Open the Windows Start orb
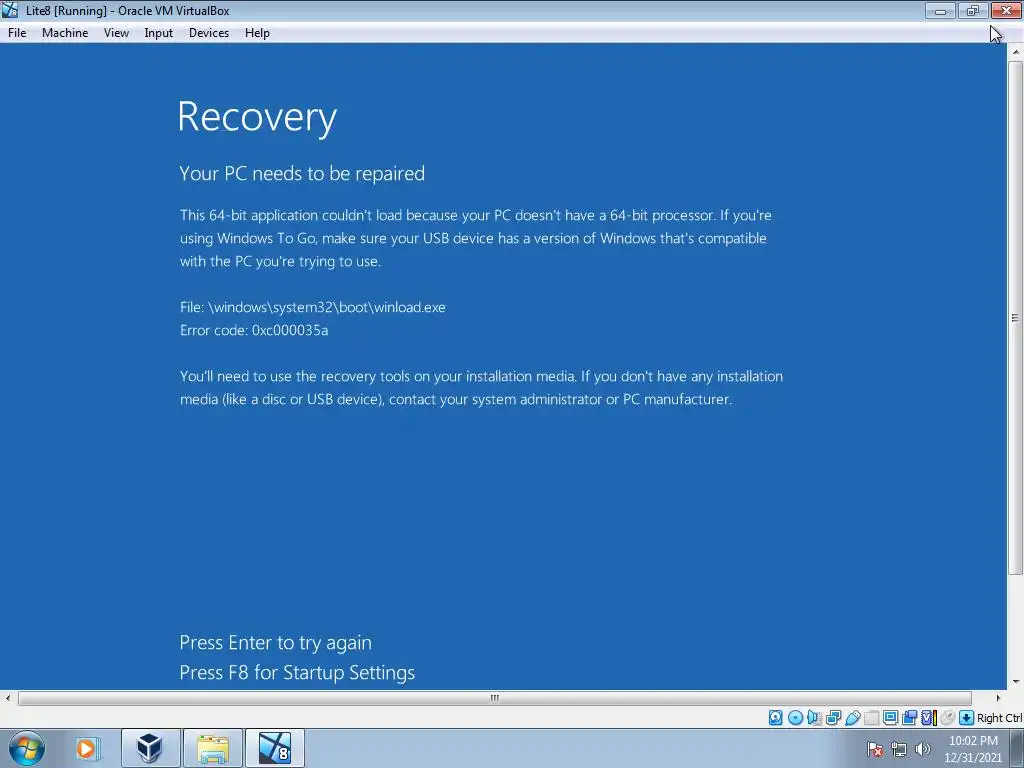1024x768 pixels. [x=27, y=748]
